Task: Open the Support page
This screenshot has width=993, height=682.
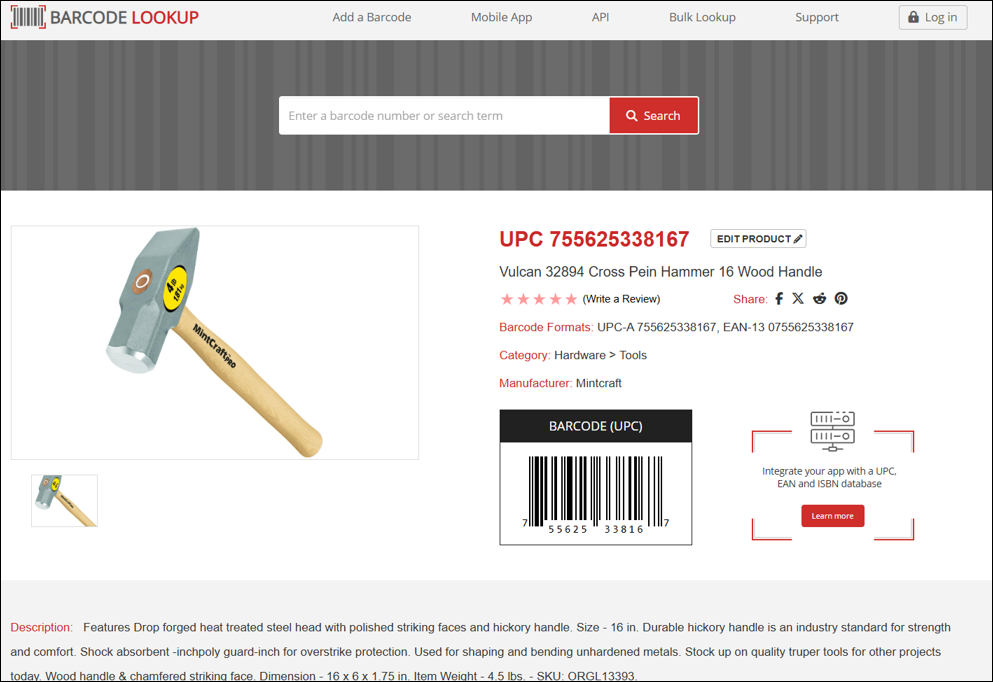Action: pos(816,17)
